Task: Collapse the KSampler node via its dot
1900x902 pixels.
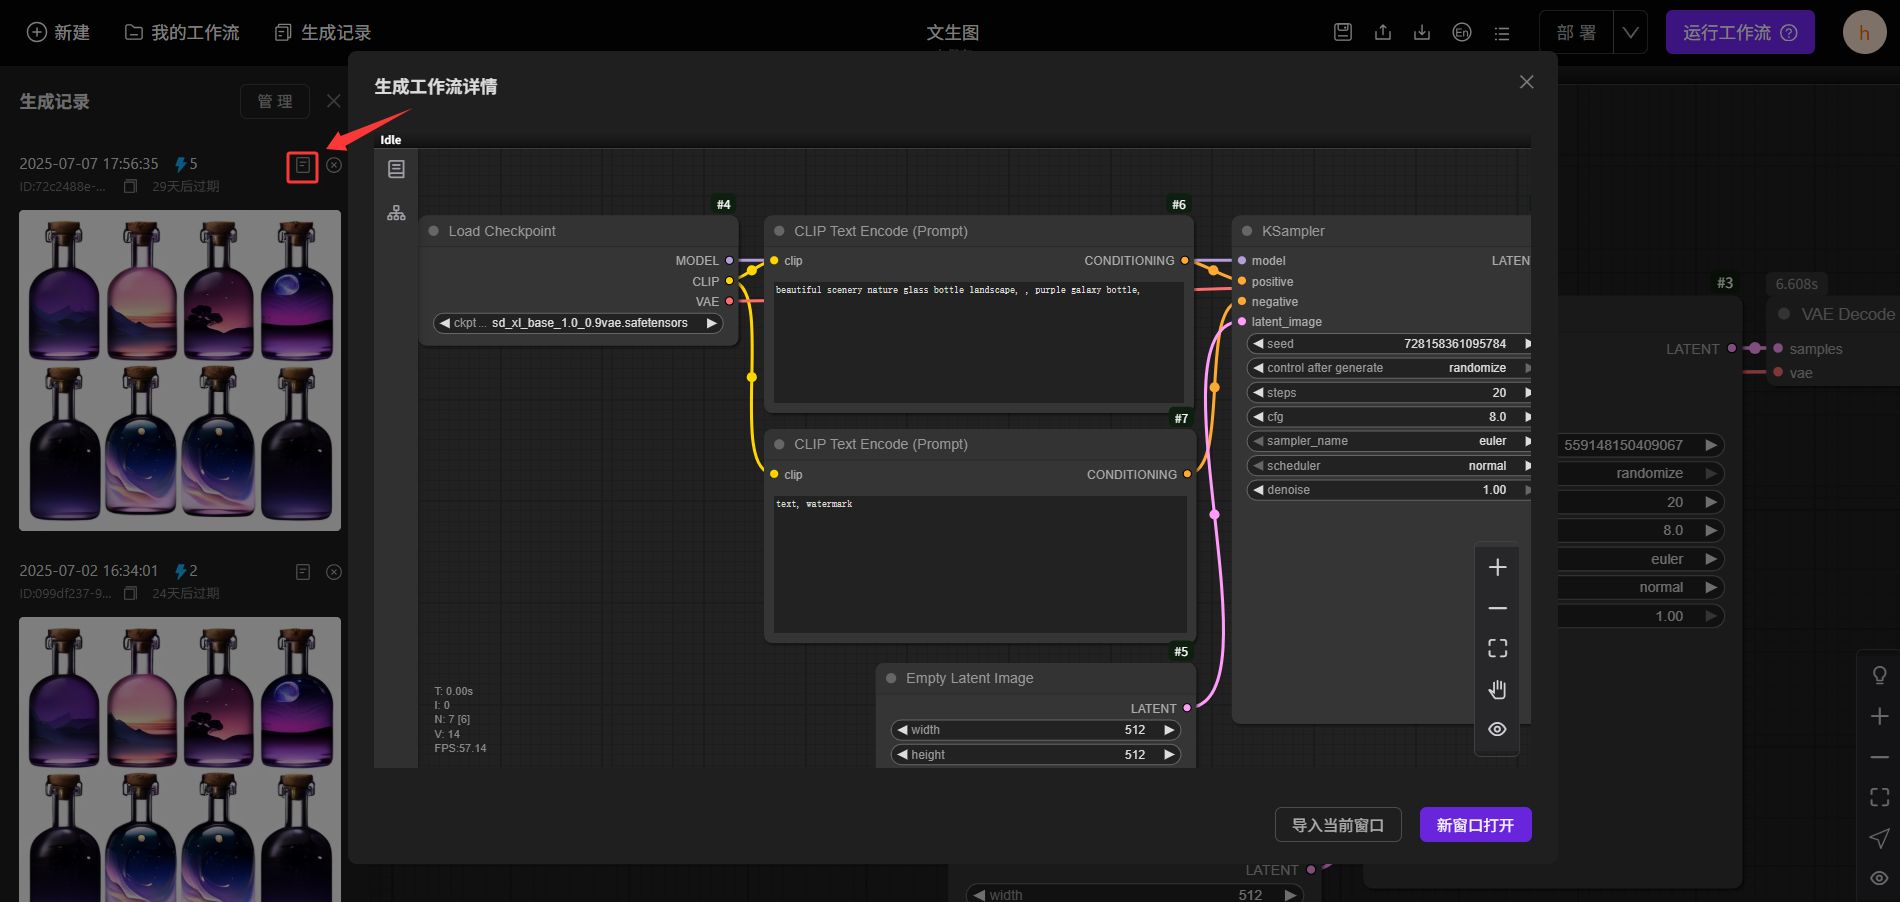Action: click(x=1247, y=231)
